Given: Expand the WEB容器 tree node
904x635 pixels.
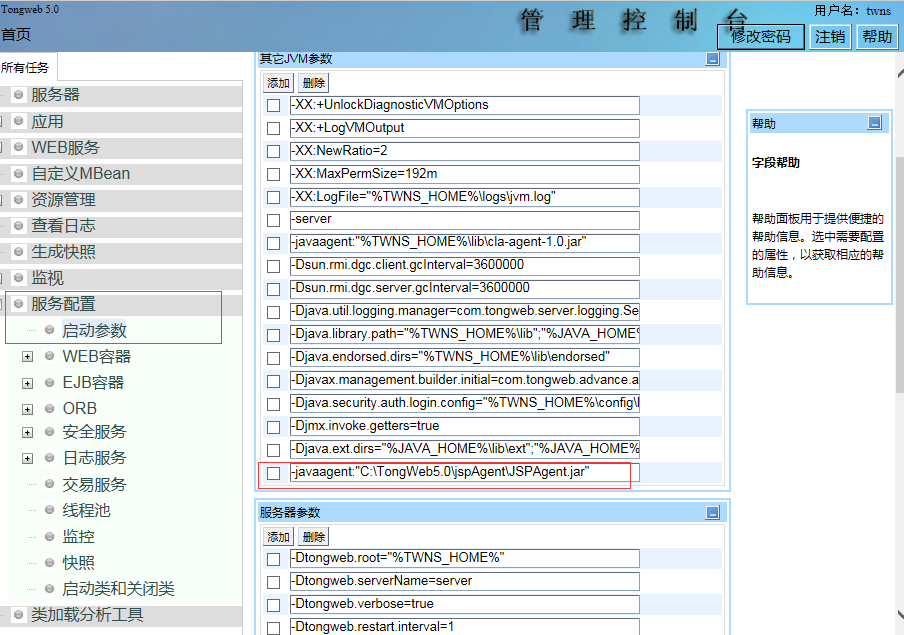Looking at the screenshot, I should pyautogui.click(x=27, y=357).
